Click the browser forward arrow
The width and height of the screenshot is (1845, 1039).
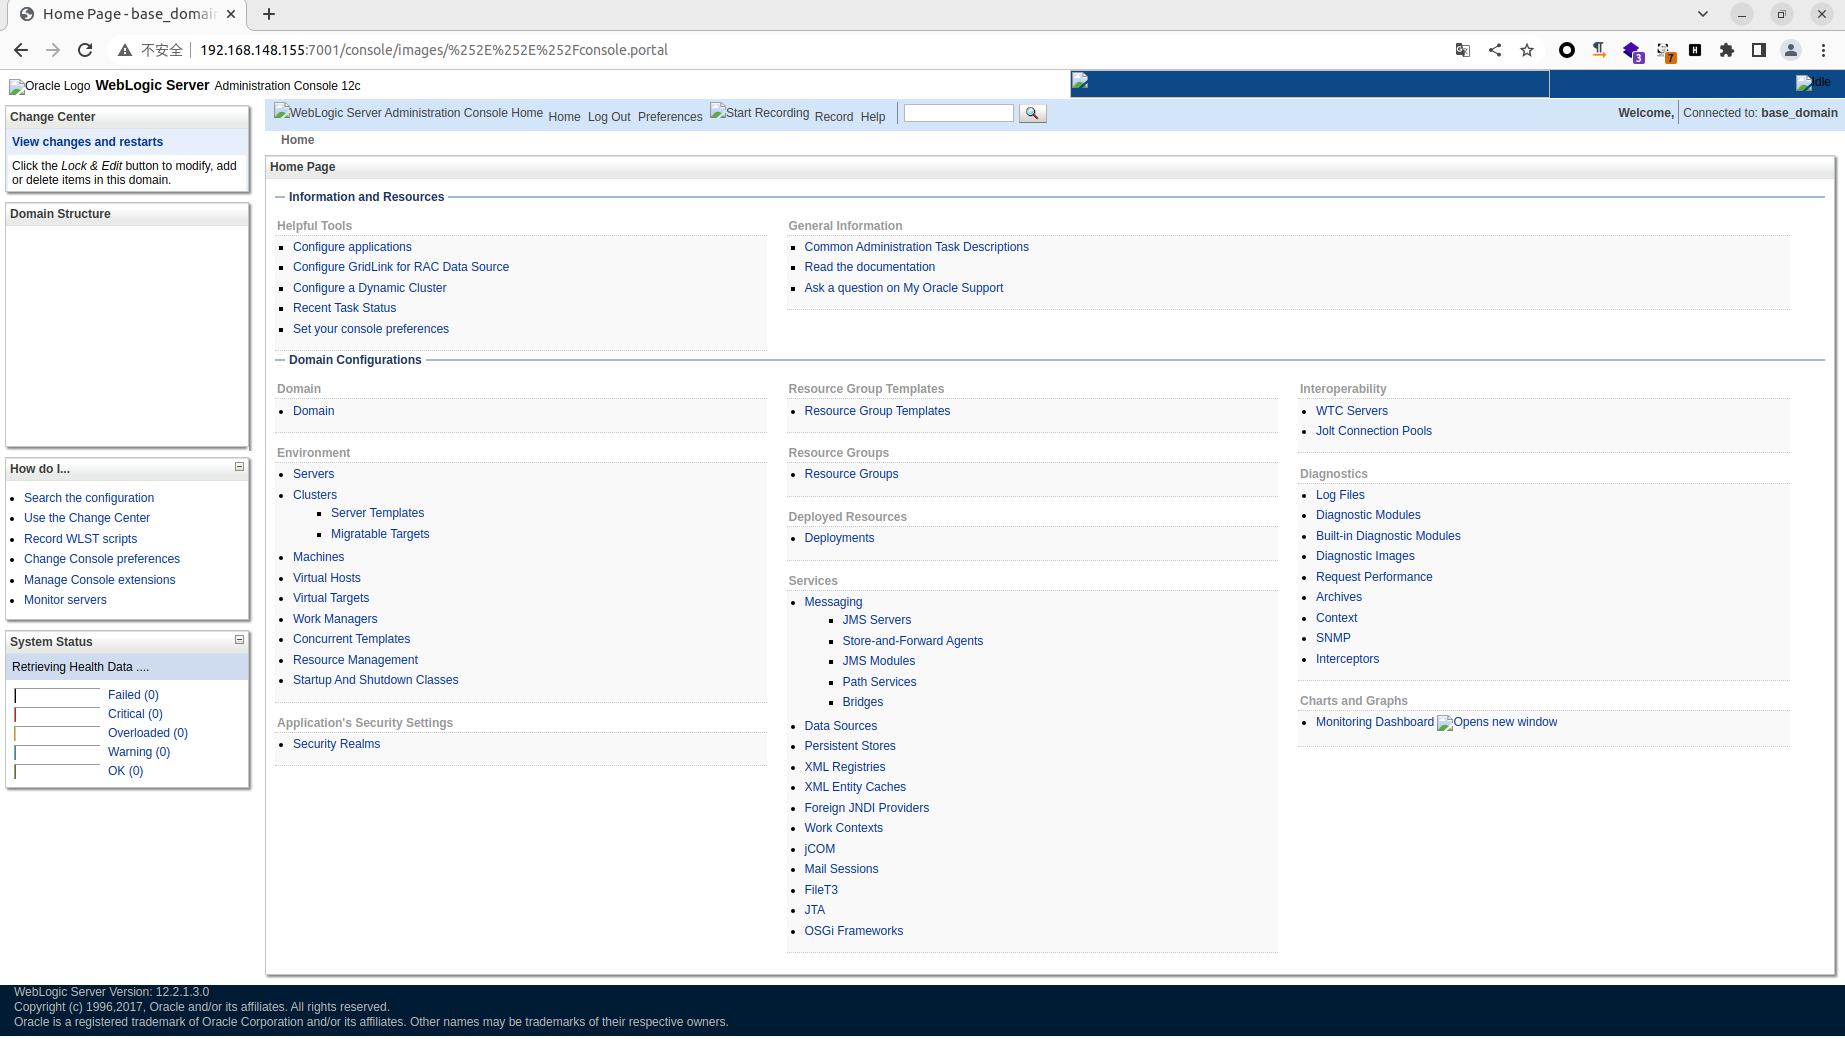[53, 50]
